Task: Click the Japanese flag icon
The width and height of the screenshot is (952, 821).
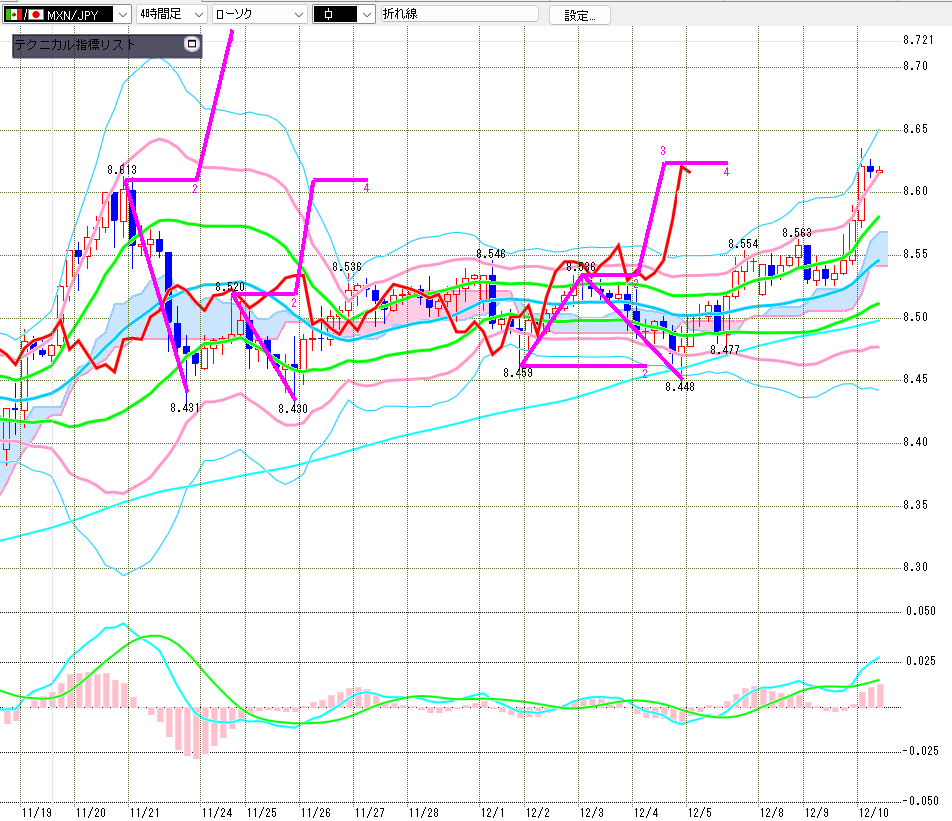Action: coord(35,14)
